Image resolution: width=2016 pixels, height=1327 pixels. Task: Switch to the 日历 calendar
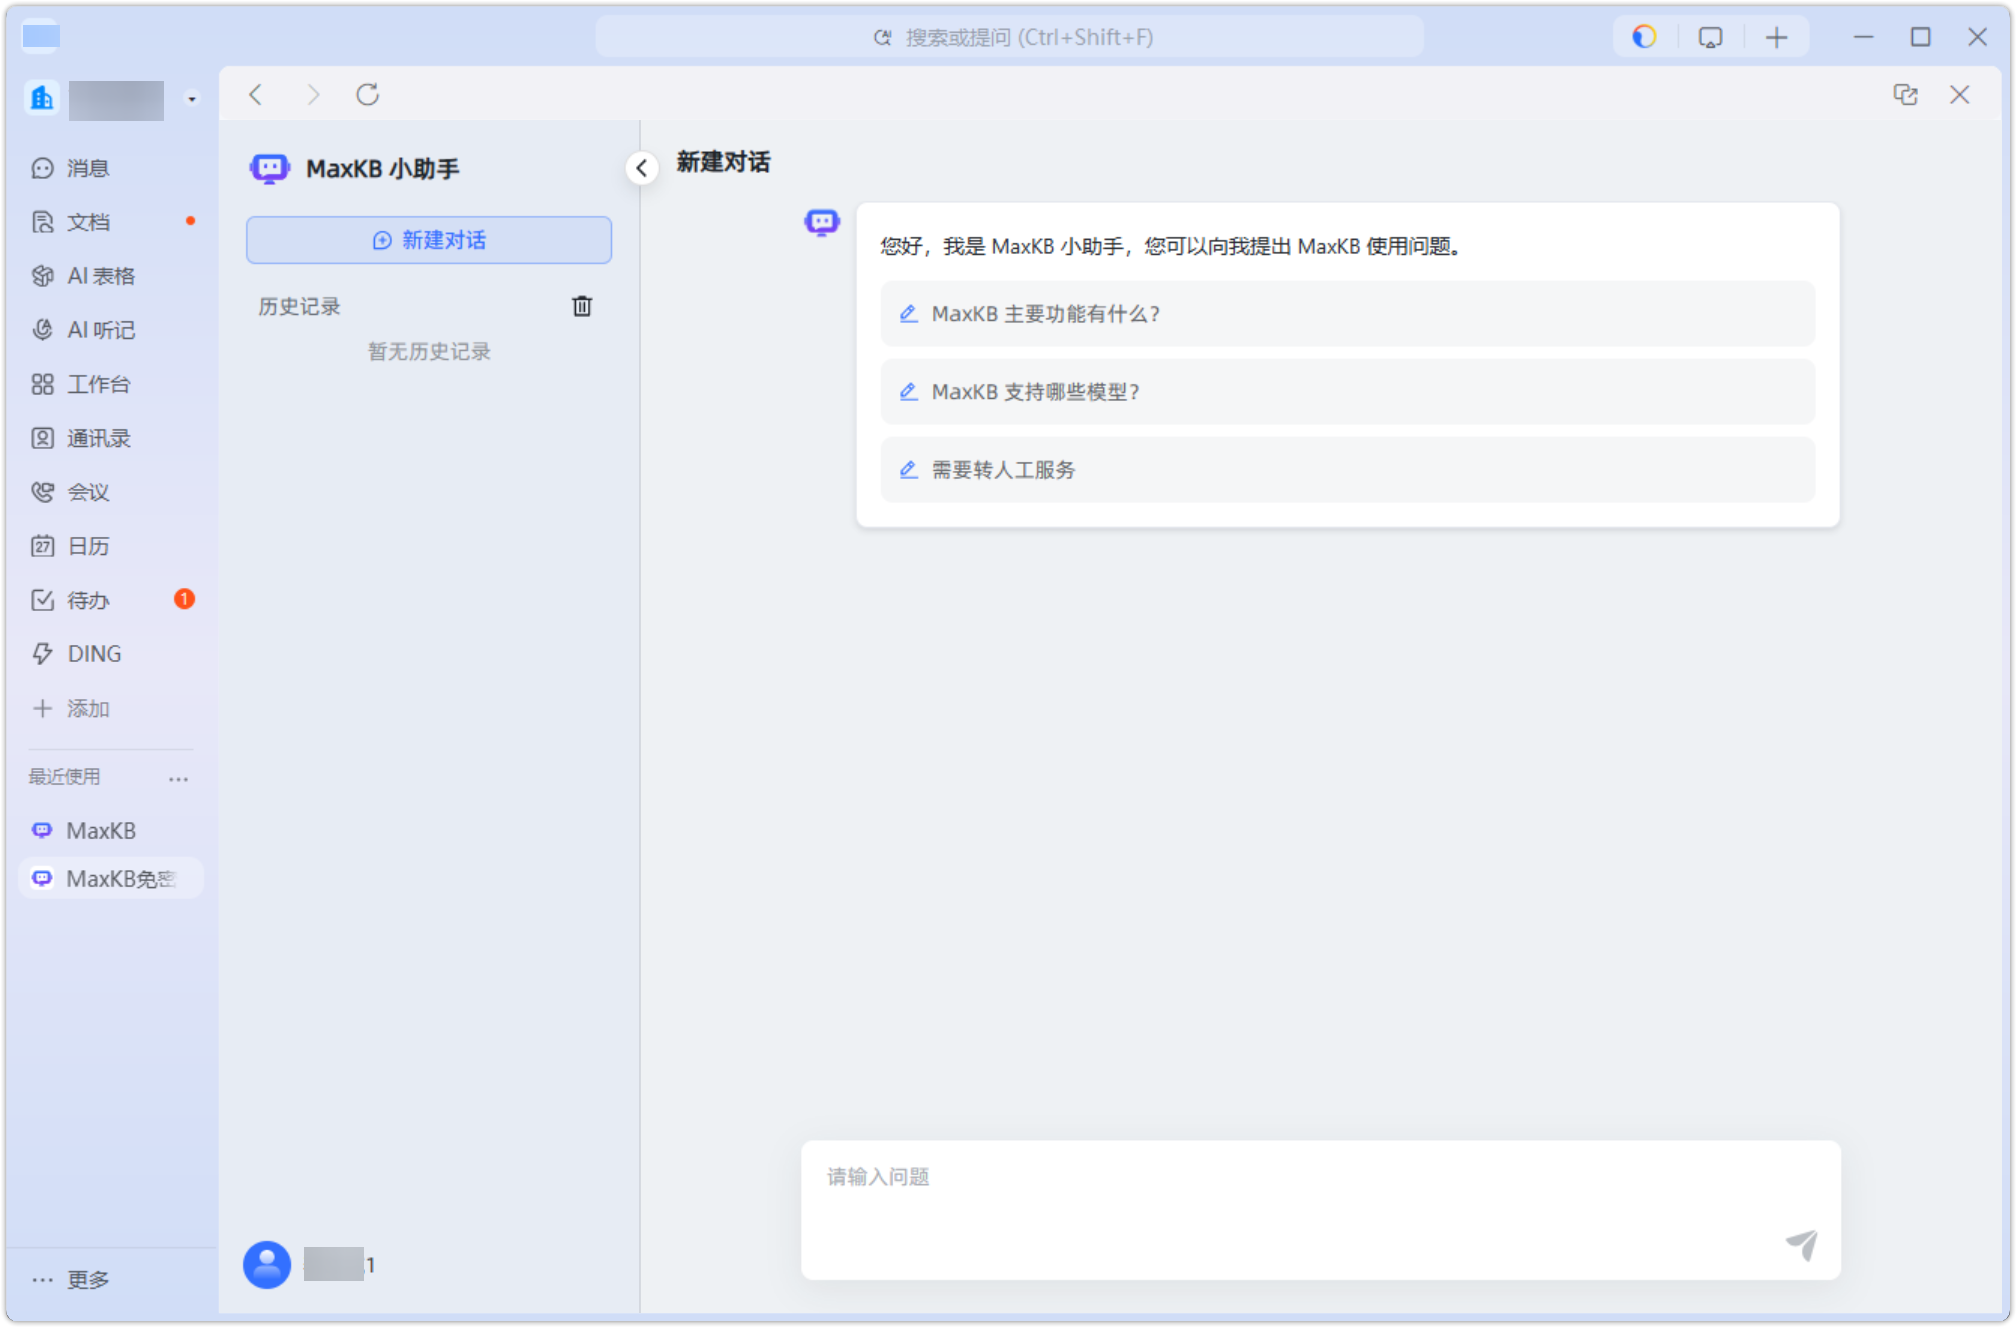[x=88, y=546]
